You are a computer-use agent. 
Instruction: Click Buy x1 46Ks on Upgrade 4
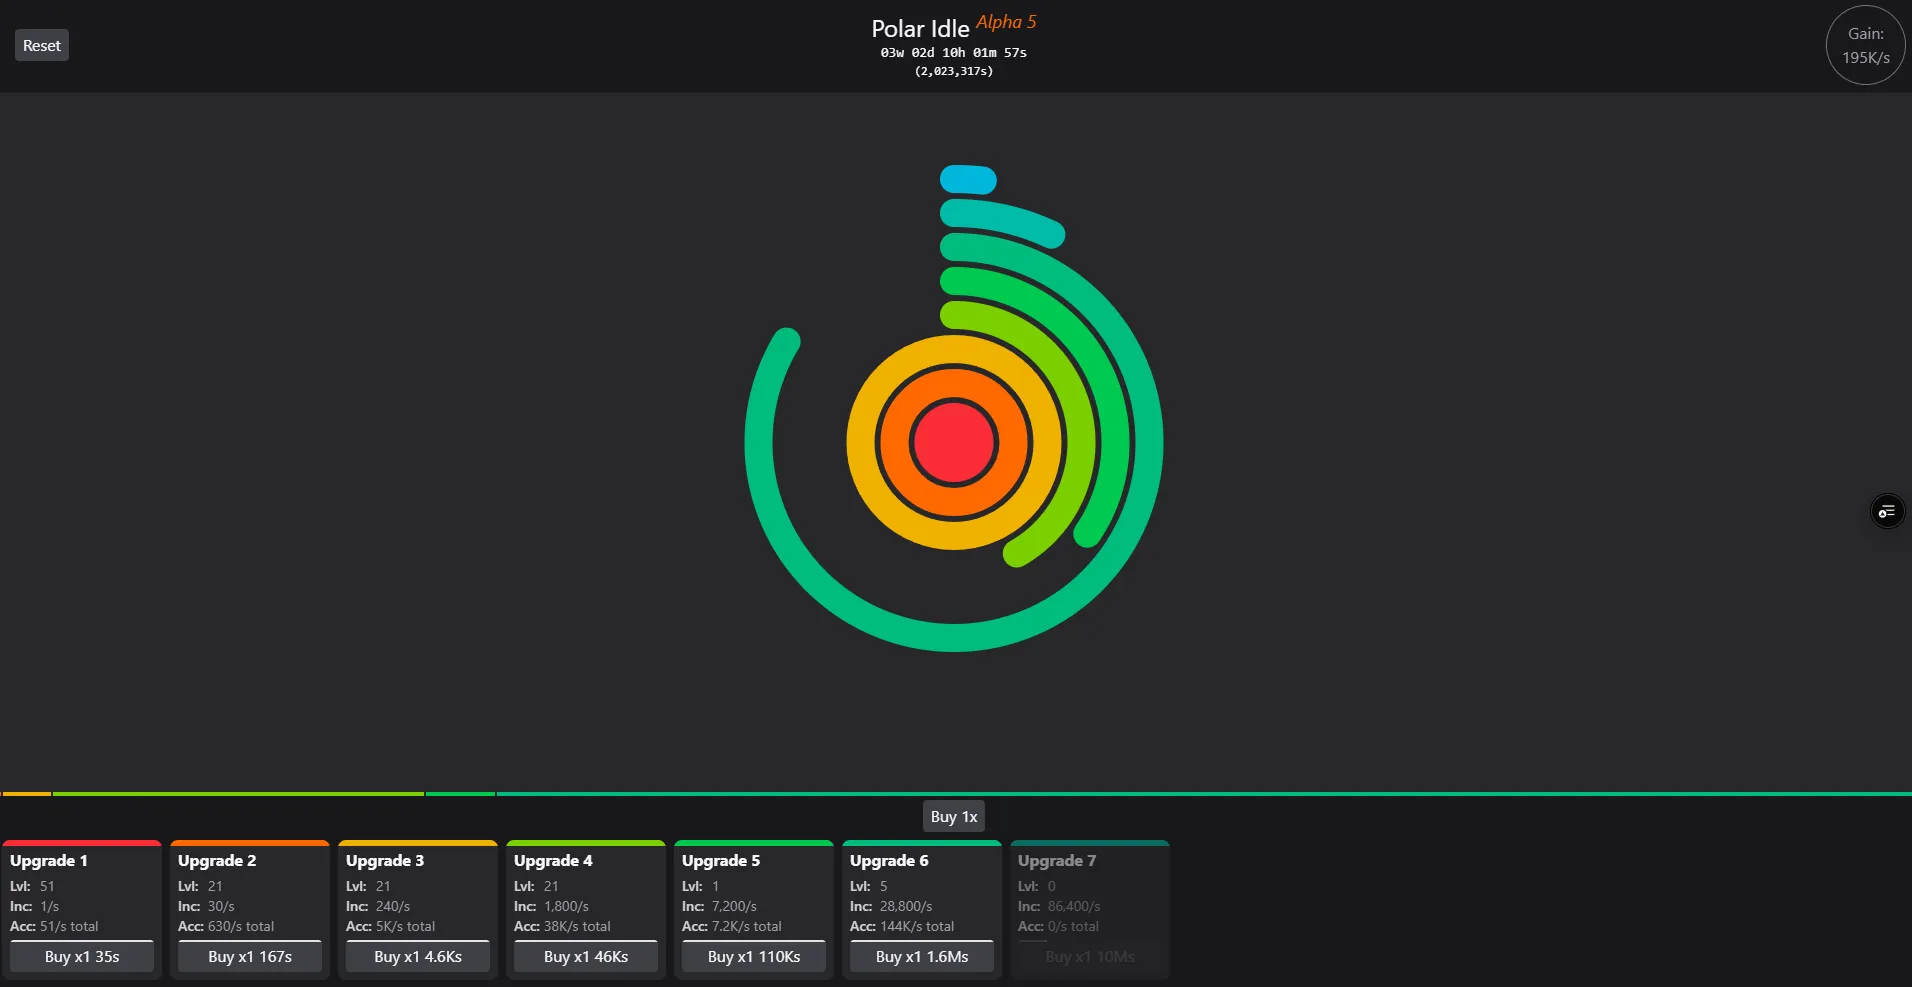tap(585, 956)
